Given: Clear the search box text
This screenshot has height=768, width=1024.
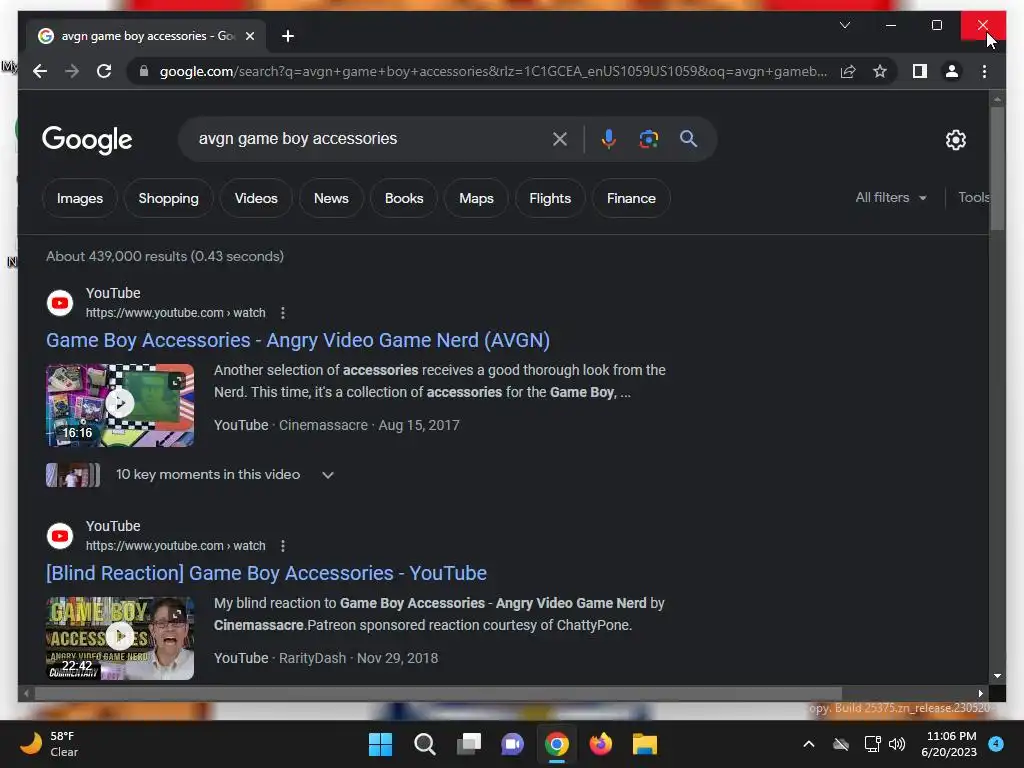Looking at the screenshot, I should pos(560,138).
